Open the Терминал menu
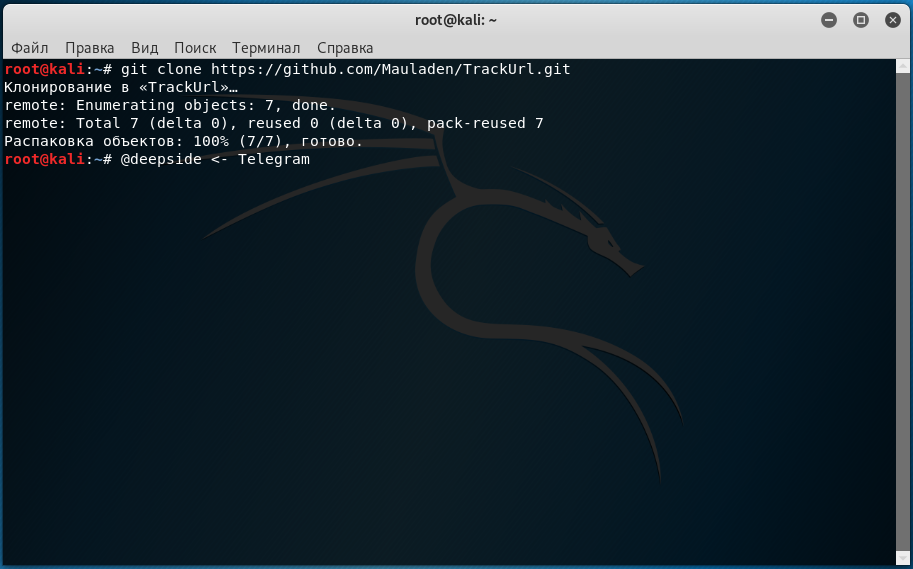 266,48
